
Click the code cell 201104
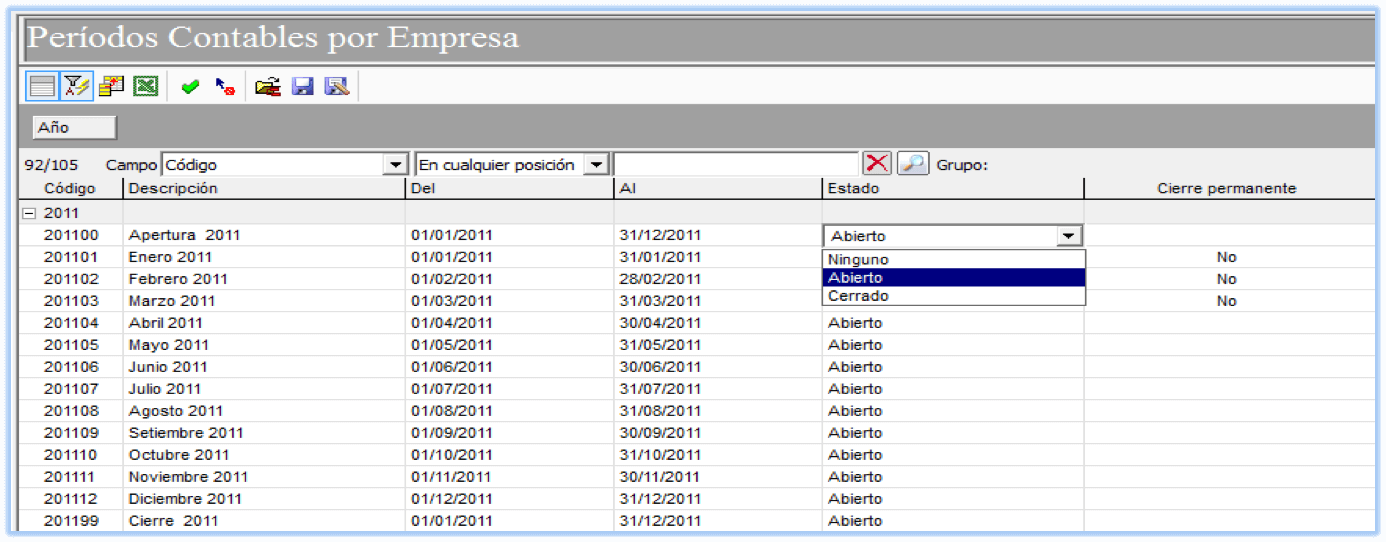71,323
